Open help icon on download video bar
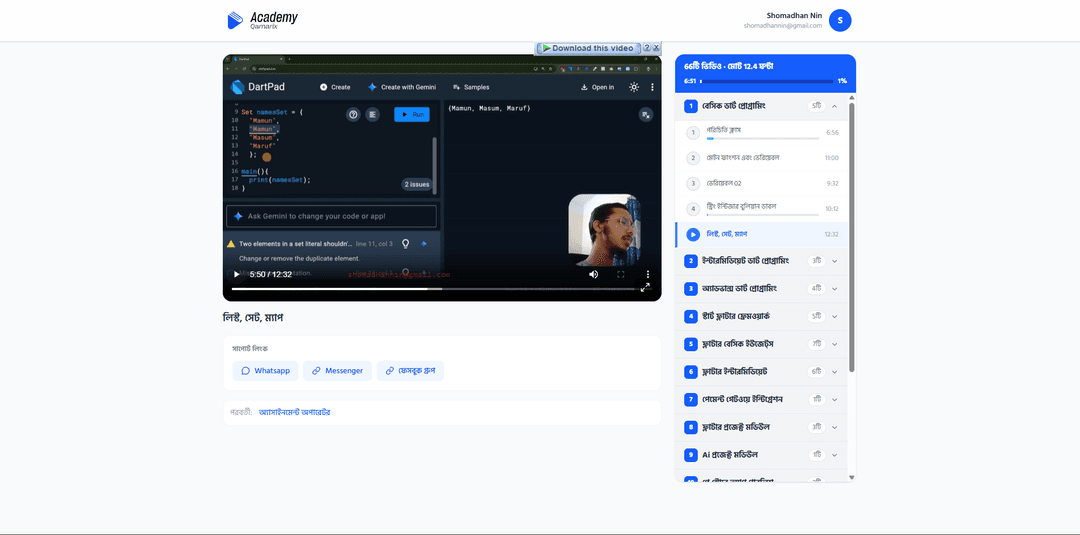 click(x=647, y=48)
